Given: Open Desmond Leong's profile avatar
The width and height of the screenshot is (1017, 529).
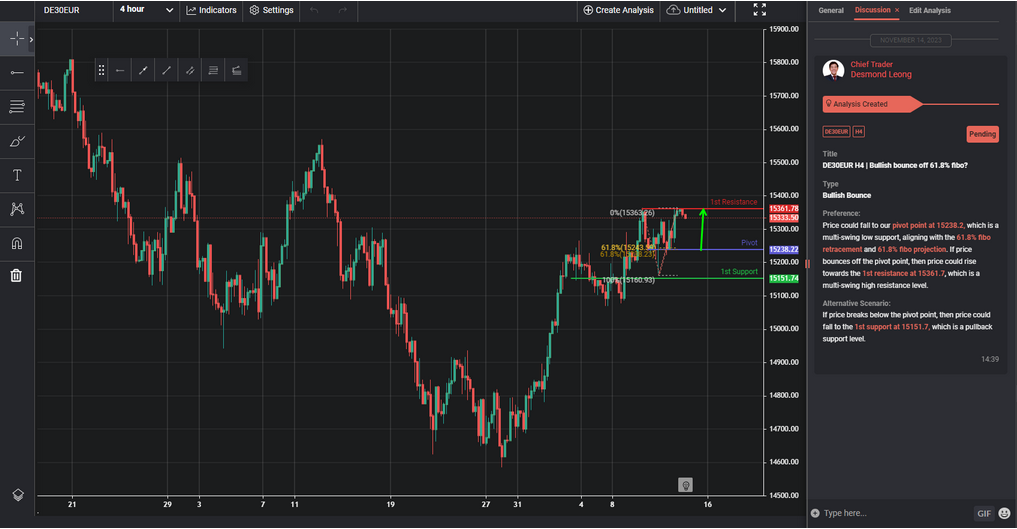Looking at the screenshot, I should pyautogui.click(x=833, y=69).
